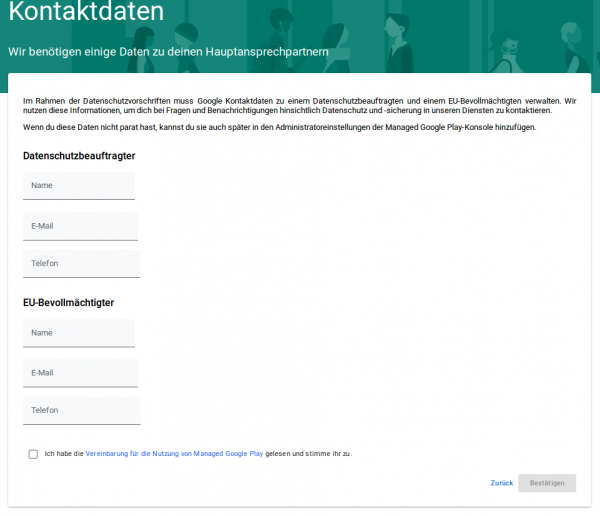
Task: Click the Name field under EU-Bevollmächtigter
Action: click(78, 333)
